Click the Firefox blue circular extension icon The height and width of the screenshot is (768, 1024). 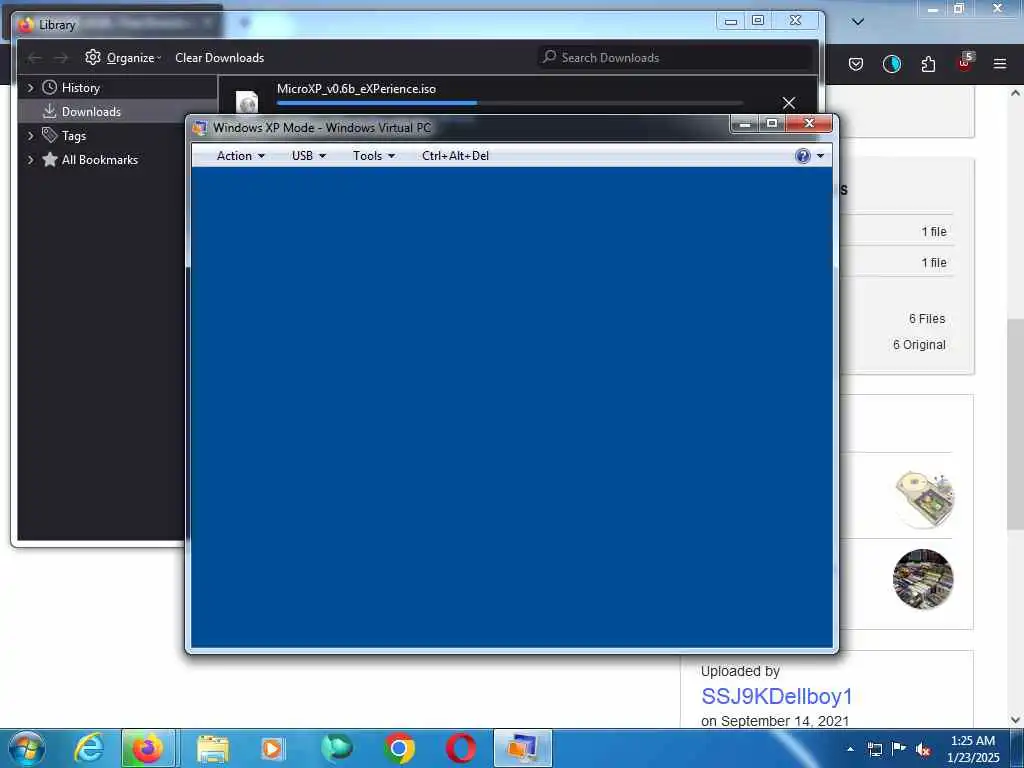tap(891, 64)
